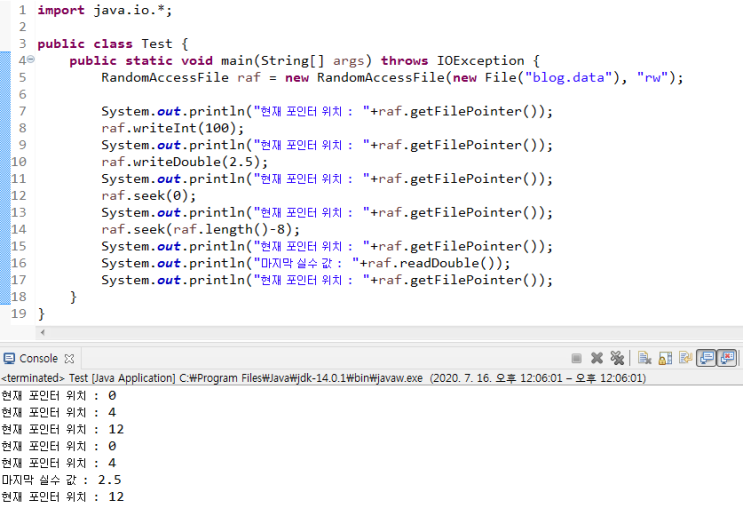Toggle word wrap for the console
The height and width of the screenshot is (508, 743).
pyautogui.click(x=685, y=358)
